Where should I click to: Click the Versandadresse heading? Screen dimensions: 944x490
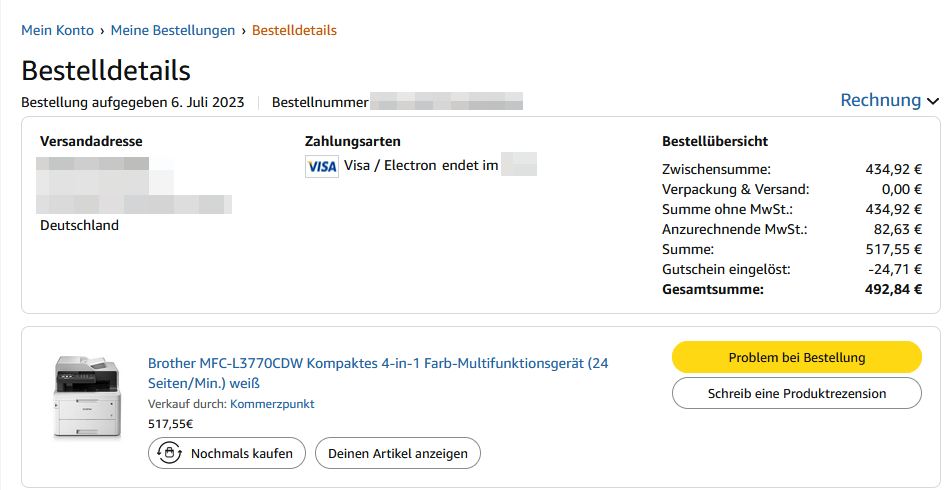[x=91, y=141]
